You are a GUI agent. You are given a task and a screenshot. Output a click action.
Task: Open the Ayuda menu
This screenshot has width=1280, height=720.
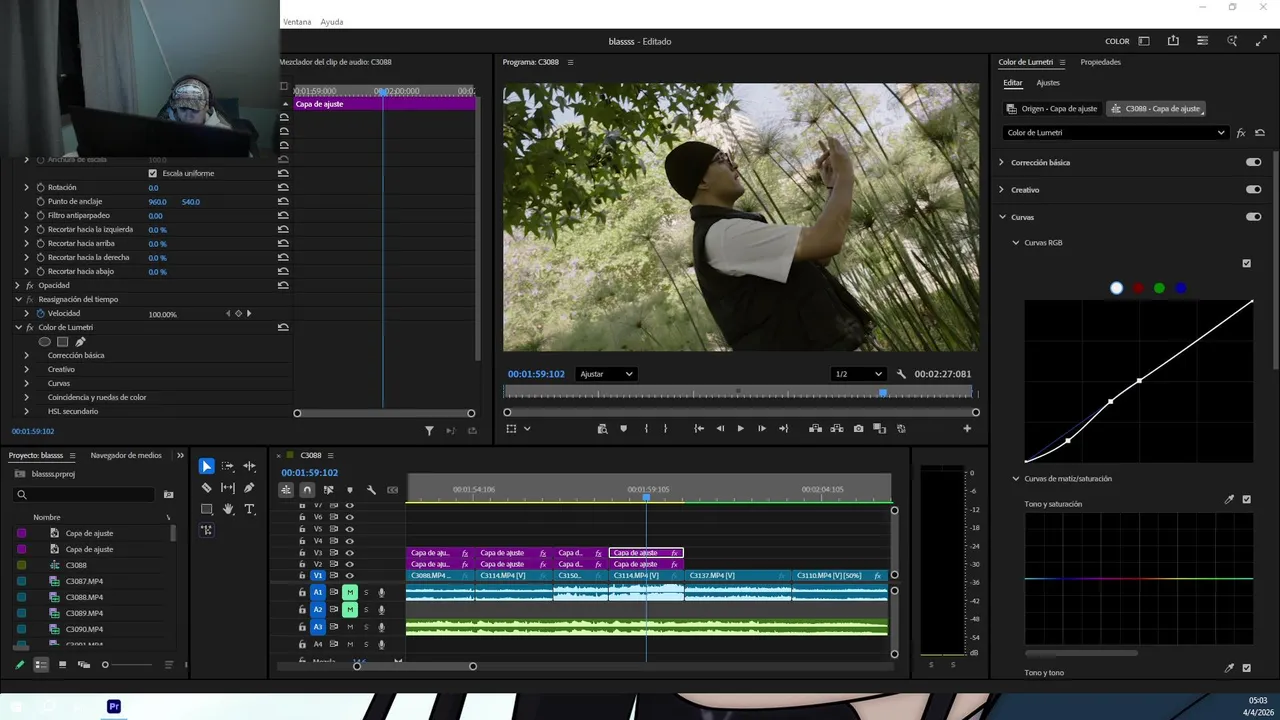click(x=332, y=22)
